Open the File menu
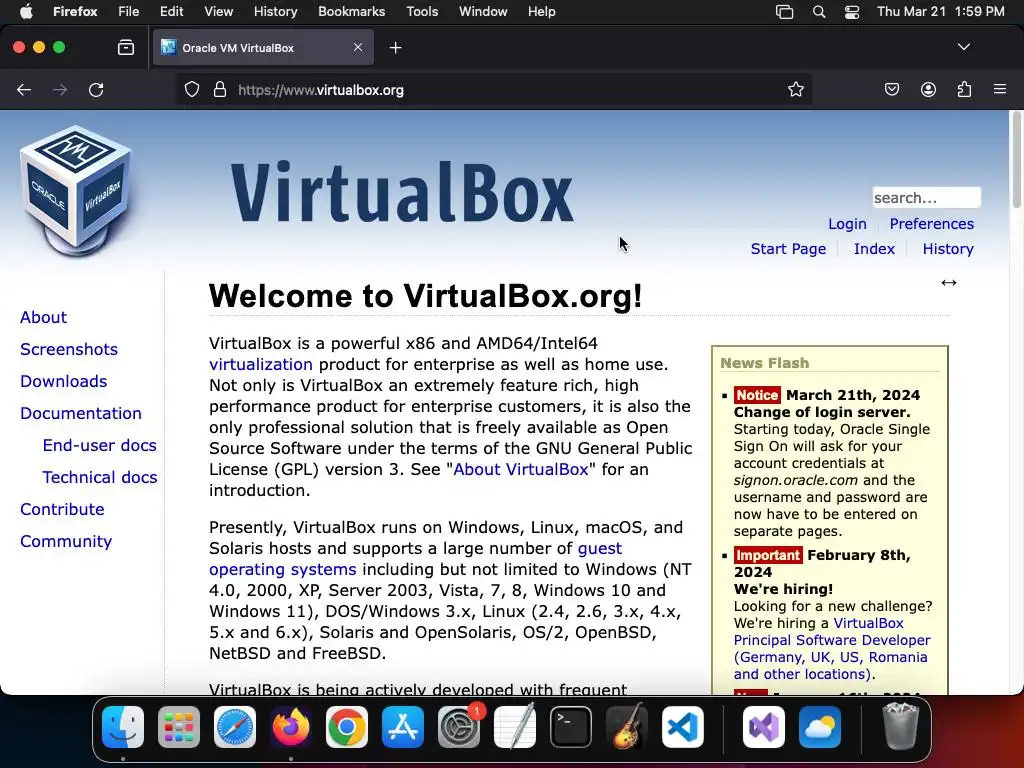Viewport: 1024px width, 768px height. (x=129, y=12)
